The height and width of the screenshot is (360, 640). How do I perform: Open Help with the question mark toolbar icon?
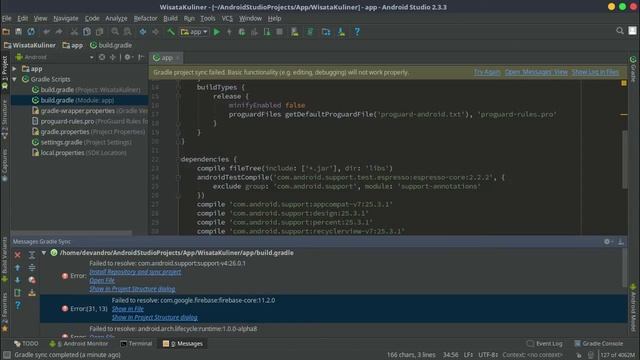357,32
